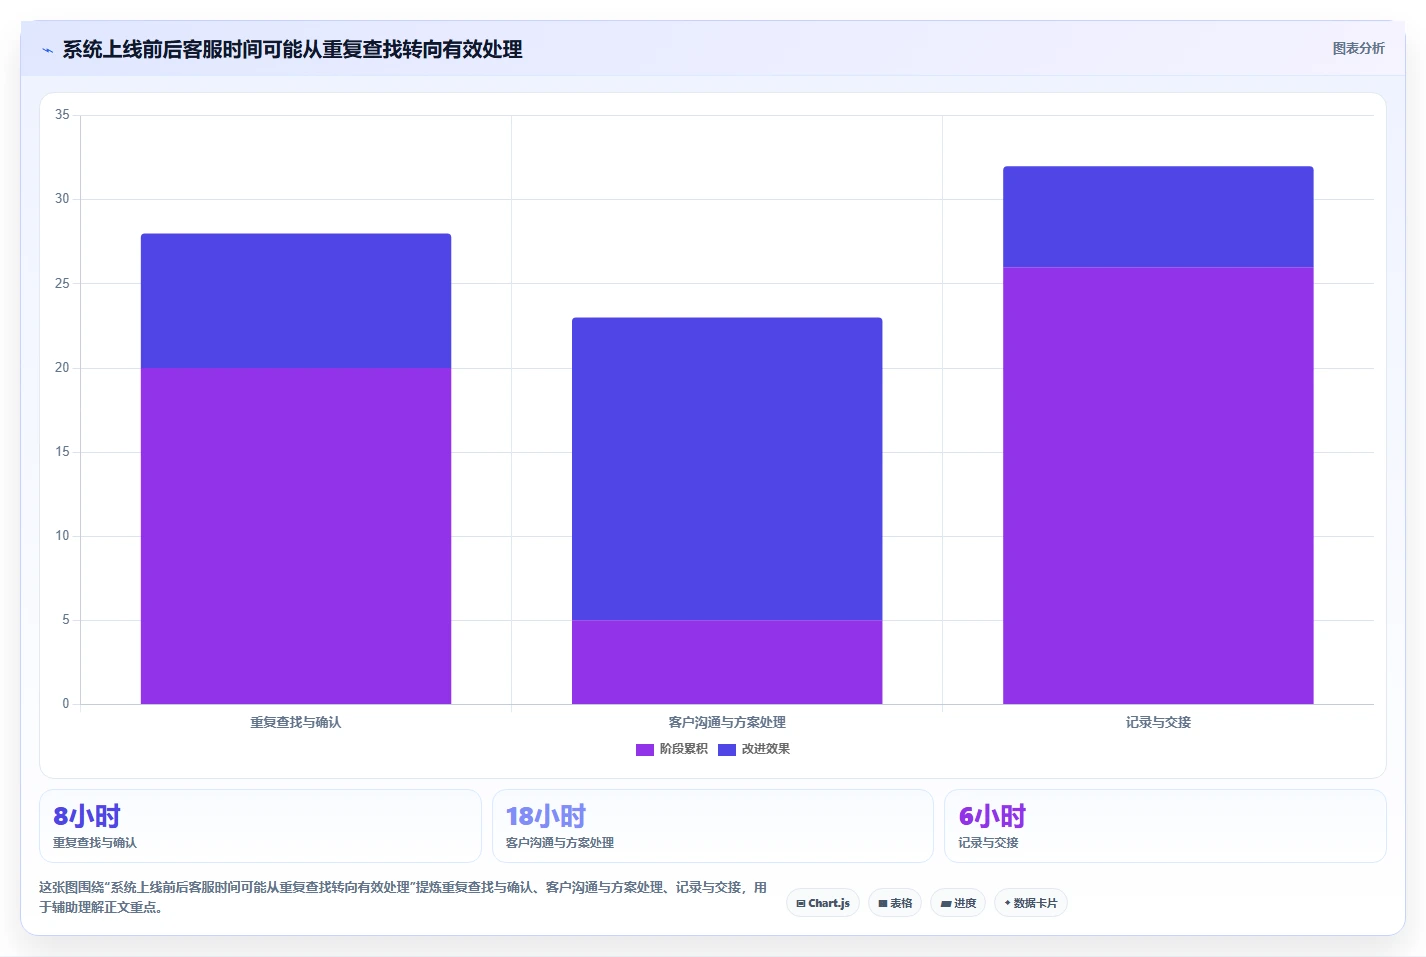Click the description paragraph under the cards
Image resolution: width=1426 pixels, height=957 pixels.
coord(403,897)
